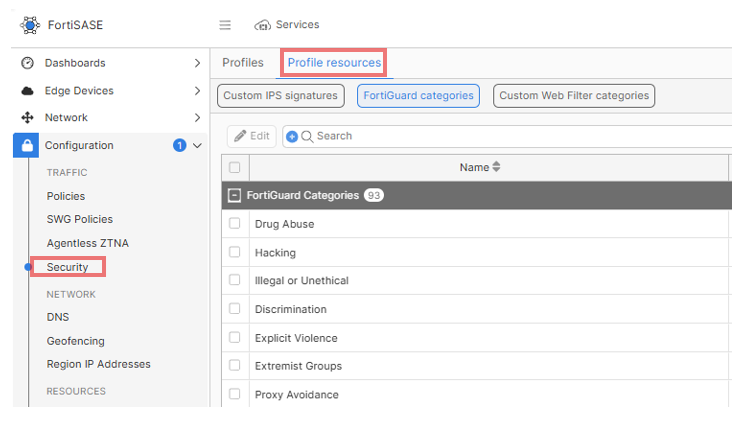Click the Services cloud icon
The height and width of the screenshot is (425, 745).
pos(263,25)
